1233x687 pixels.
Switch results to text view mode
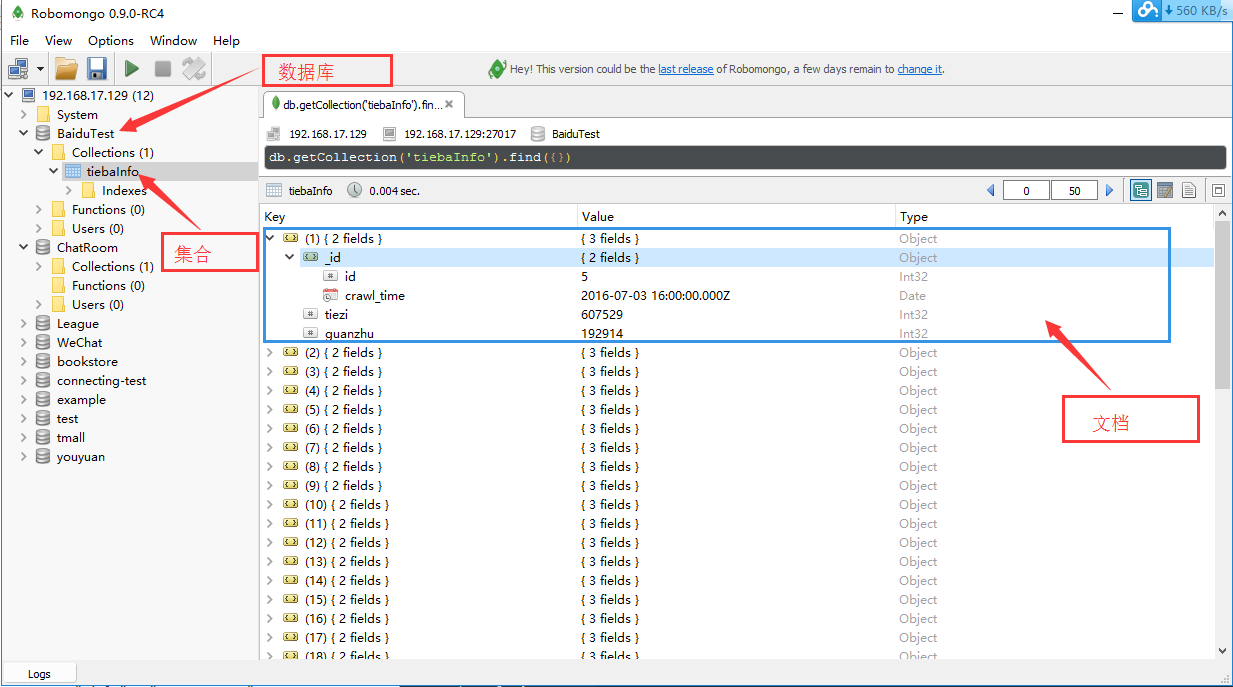tap(1189, 190)
